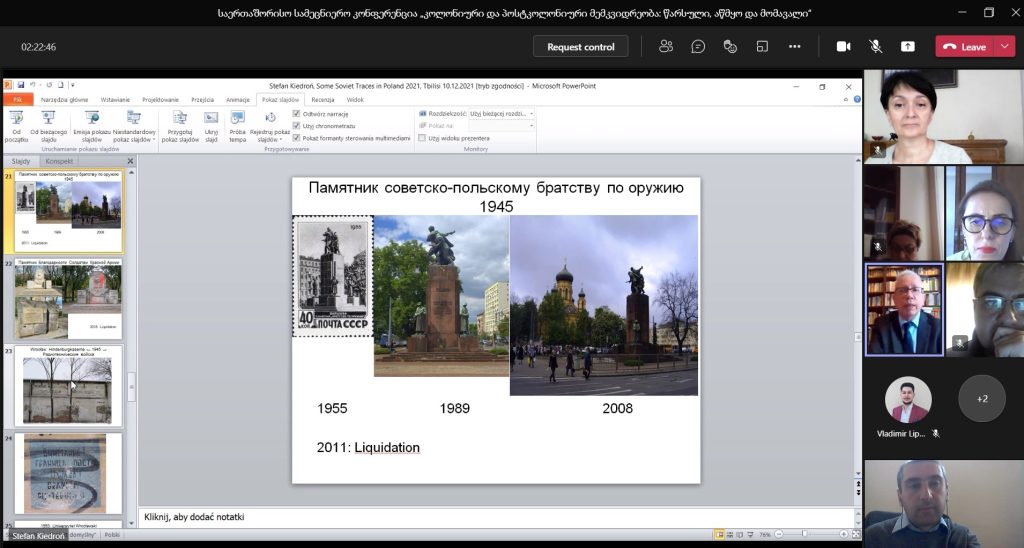1024x548 pixels.
Task: Open PowerPoint help question mark icon
Action: click(857, 100)
